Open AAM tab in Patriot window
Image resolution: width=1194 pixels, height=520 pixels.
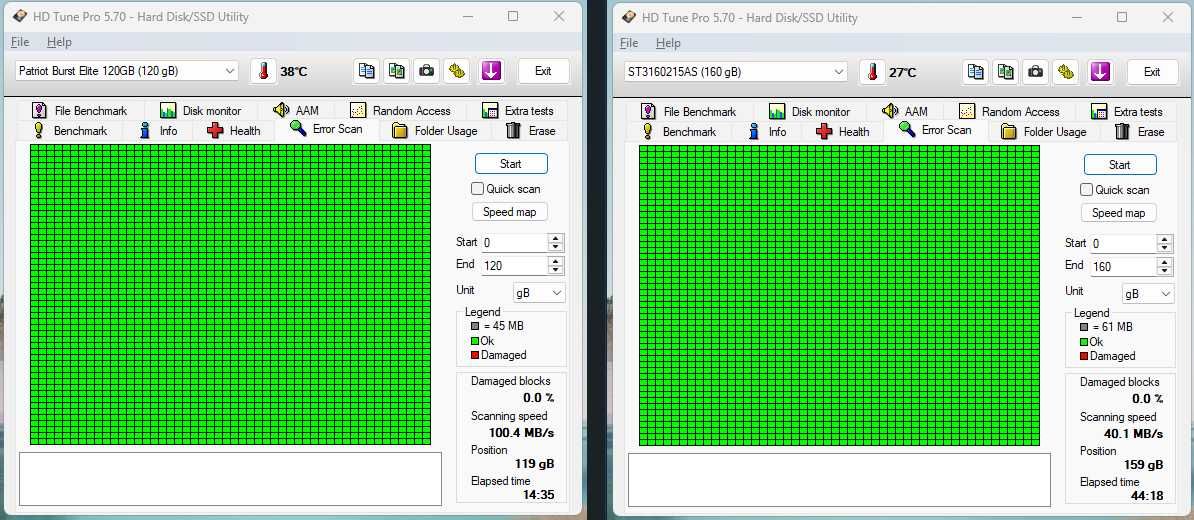[296, 110]
